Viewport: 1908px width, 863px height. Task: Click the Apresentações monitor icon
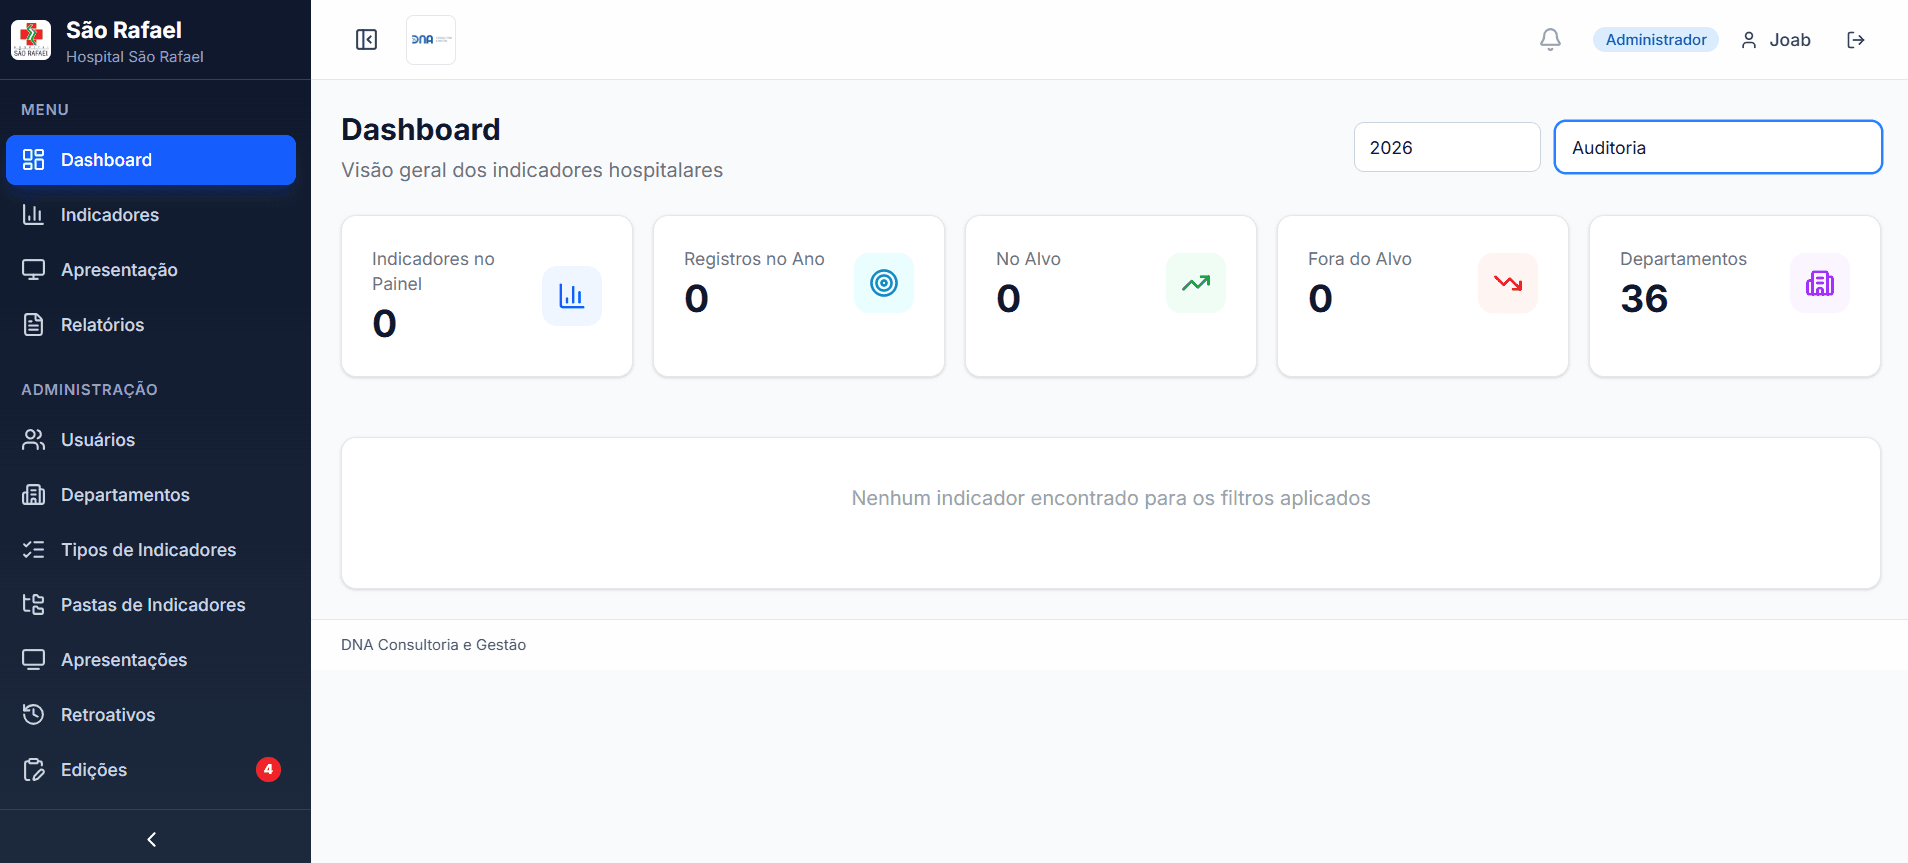point(34,660)
